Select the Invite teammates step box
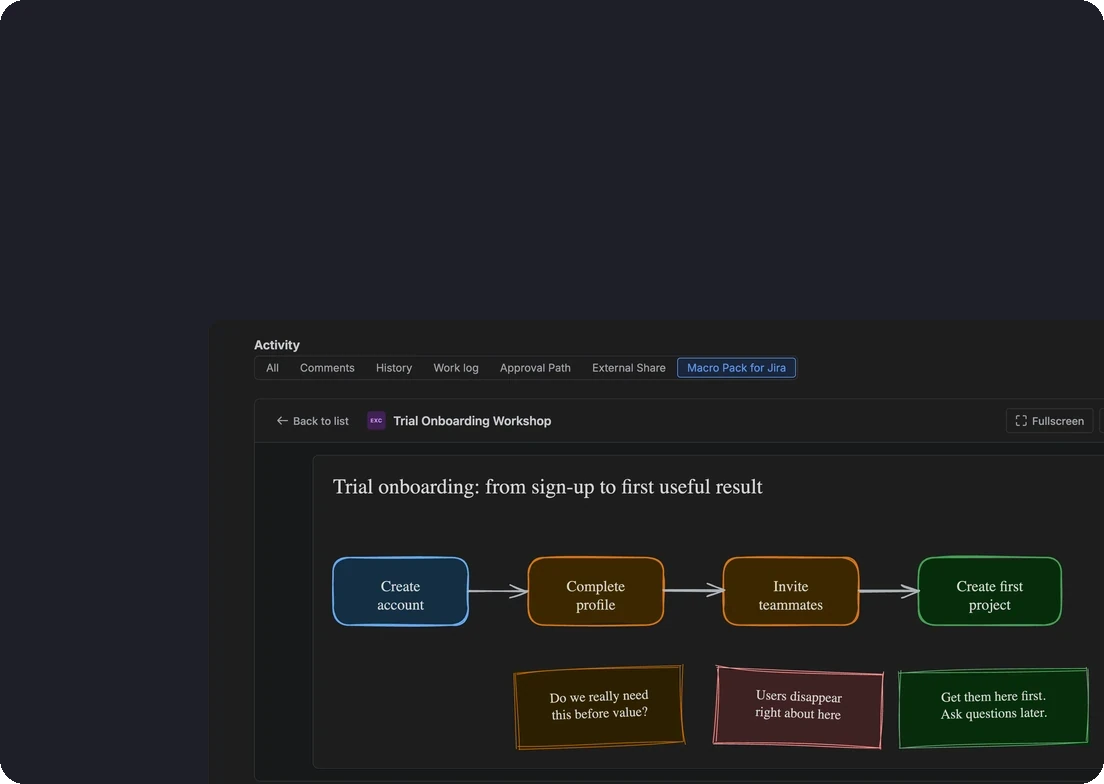 click(791, 592)
